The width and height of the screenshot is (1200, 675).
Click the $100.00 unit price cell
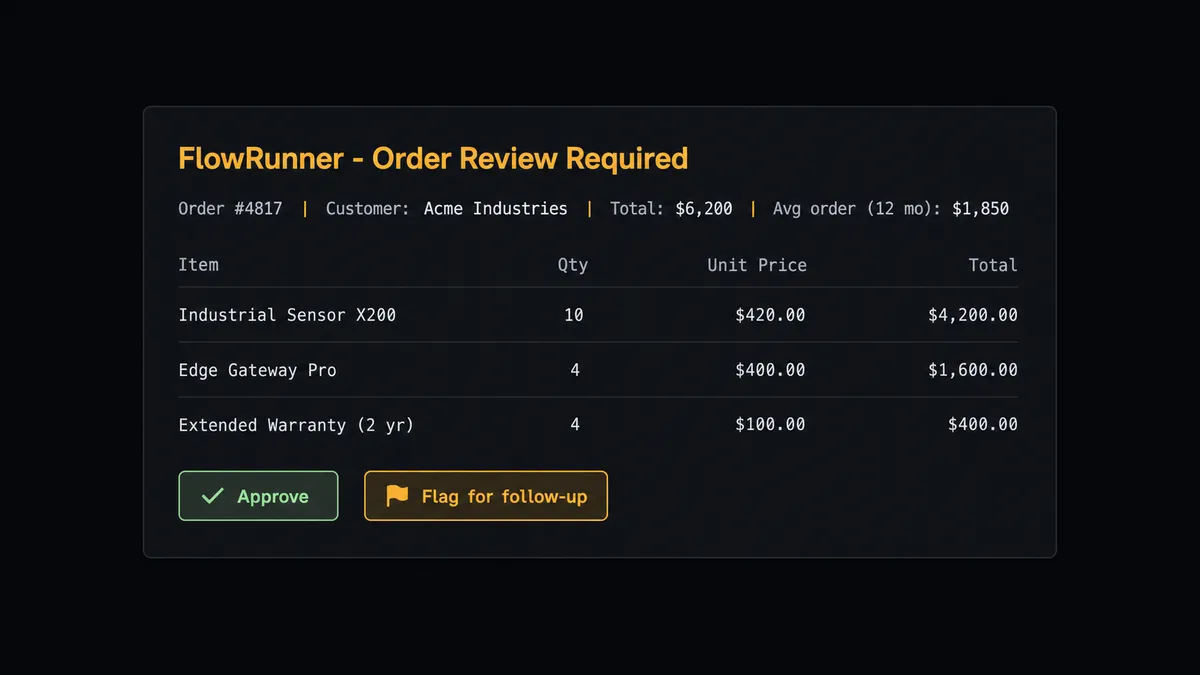pyautogui.click(x=770, y=425)
